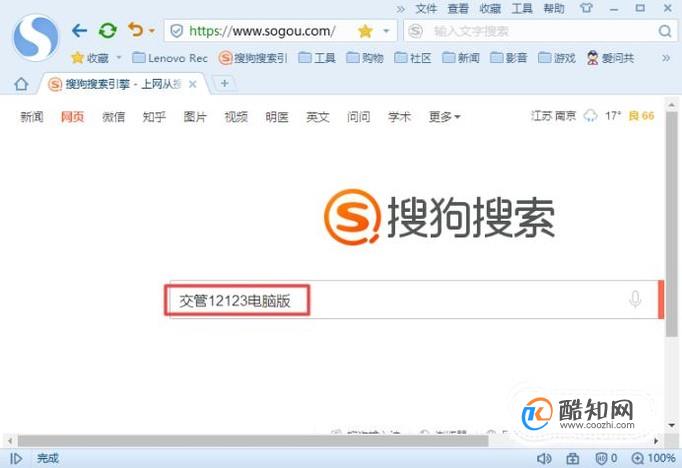This screenshot has height=468, width=682.
Task: Open the 文件 menu
Action: pos(426,8)
